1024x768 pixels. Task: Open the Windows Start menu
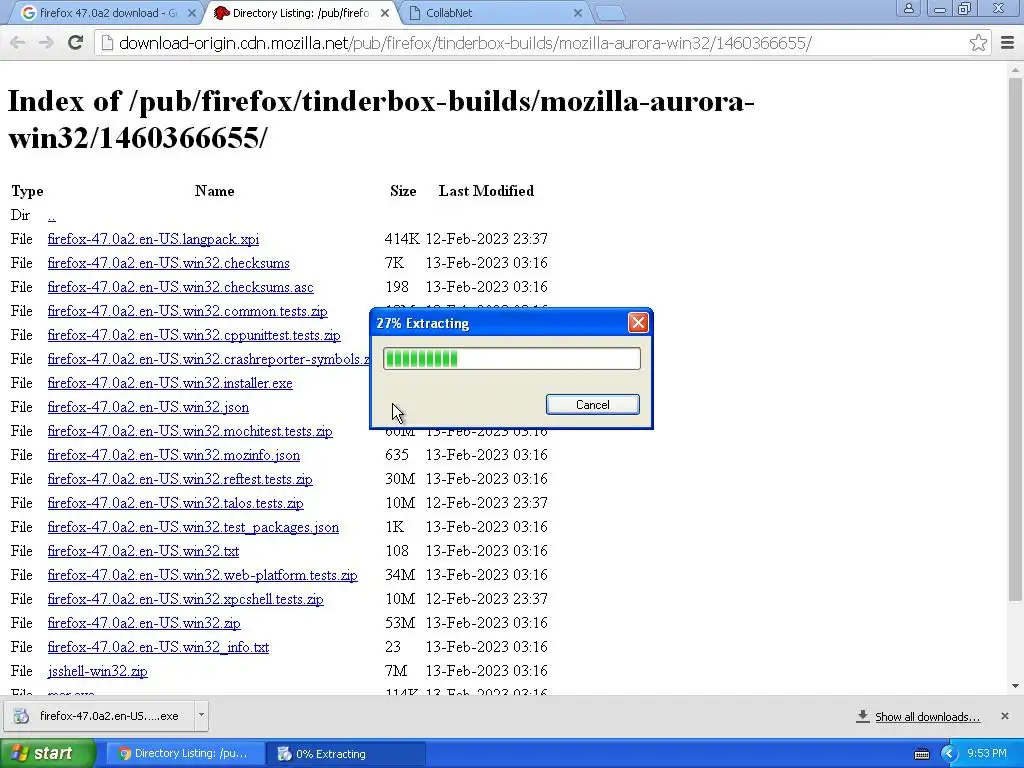click(48, 754)
